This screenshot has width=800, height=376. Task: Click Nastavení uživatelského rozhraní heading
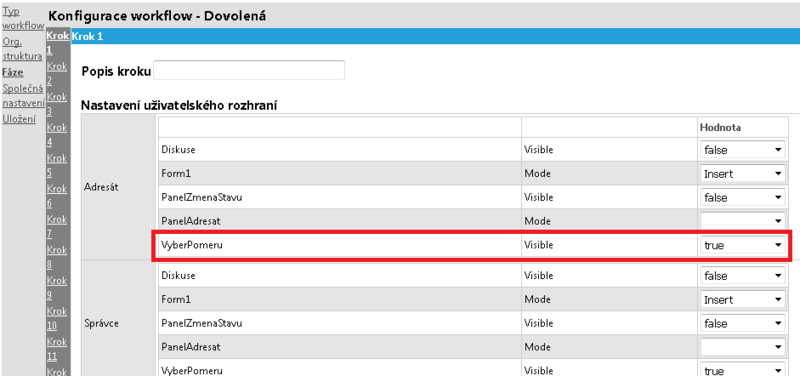179,106
